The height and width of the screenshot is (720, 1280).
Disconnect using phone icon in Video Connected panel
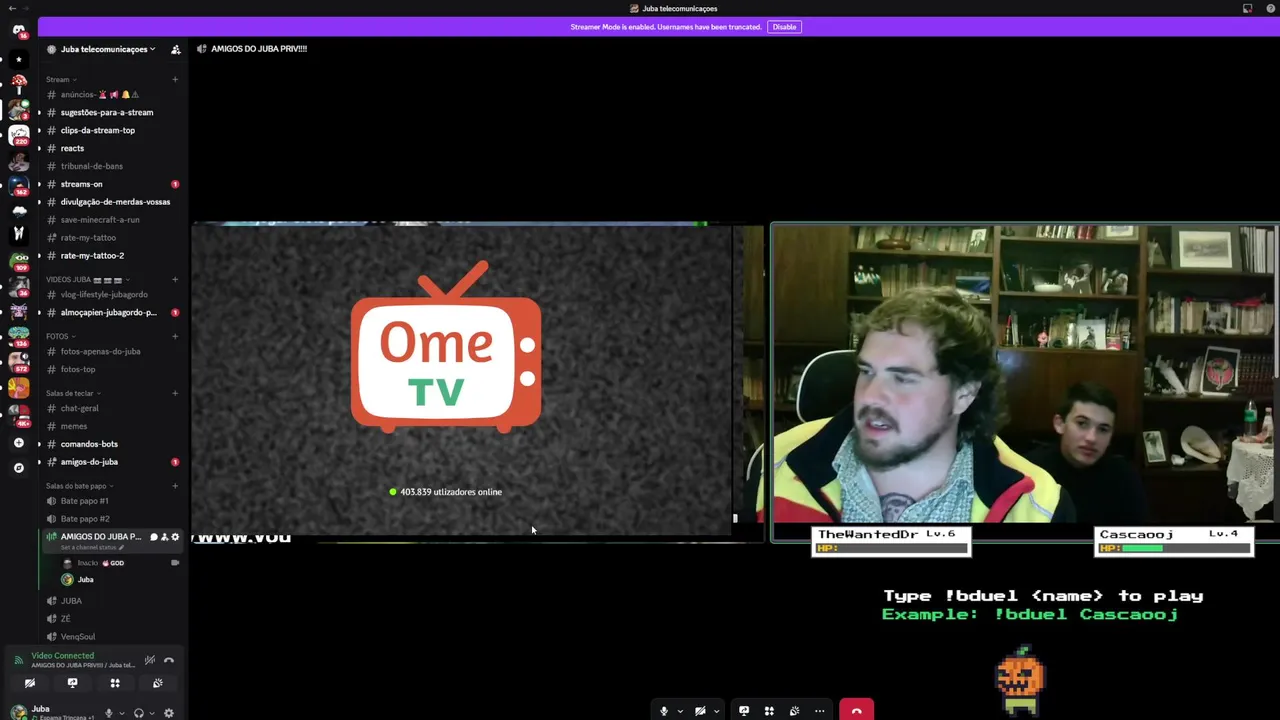pyautogui.click(x=169, y=660)
